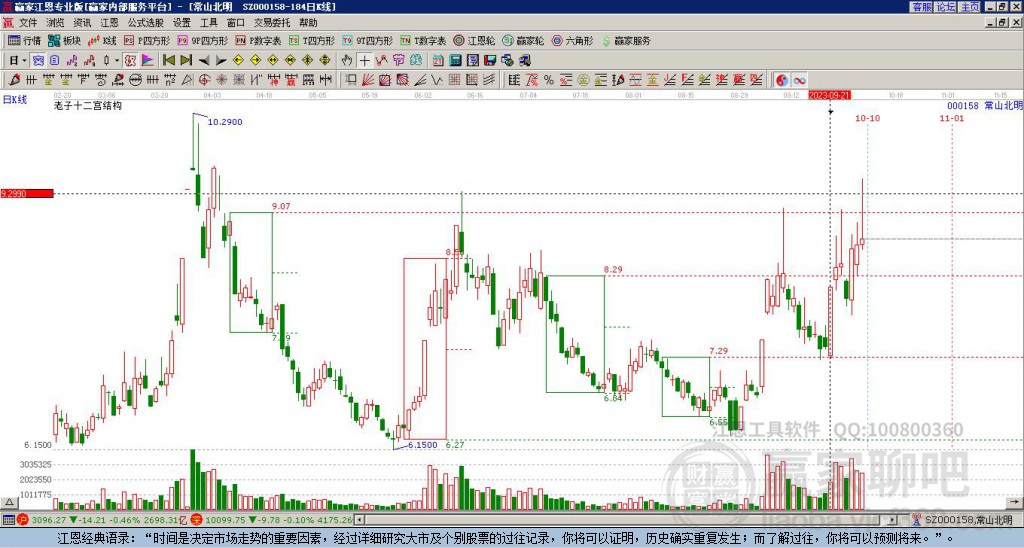The width and height of the screenshot is (1024, 548).
Task: Open the 行情 market quotes view
Action: click(24, 40)
